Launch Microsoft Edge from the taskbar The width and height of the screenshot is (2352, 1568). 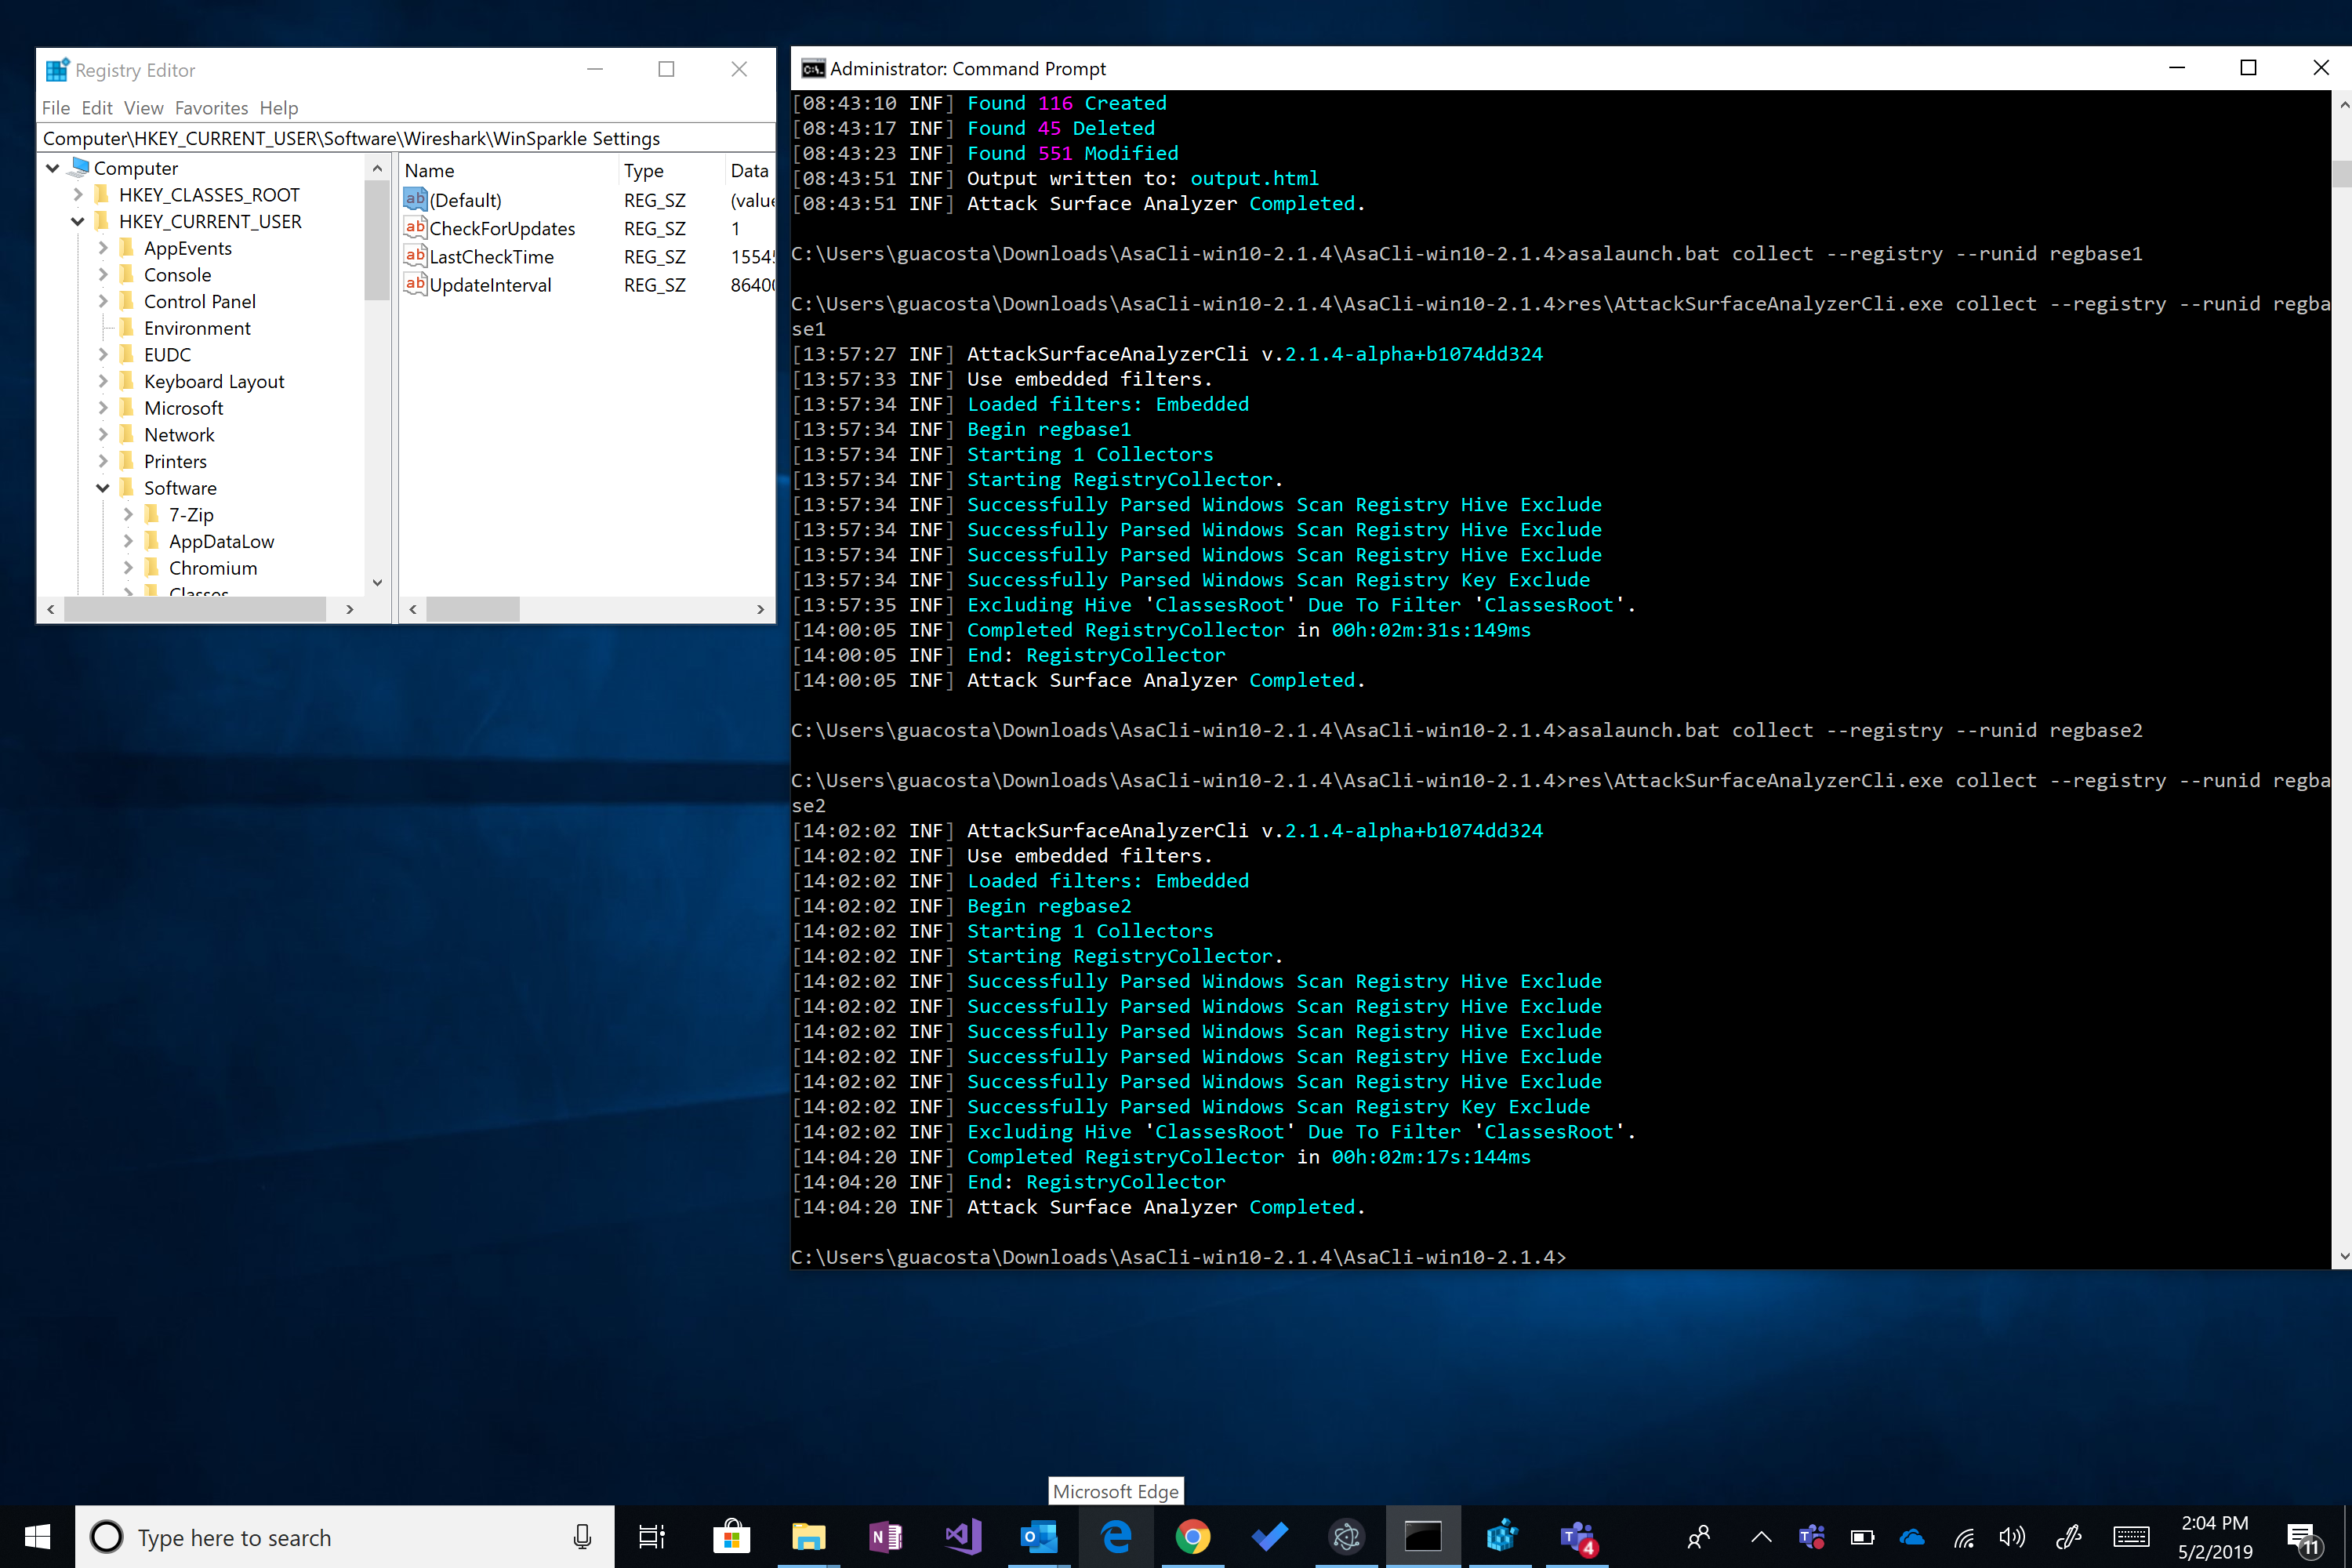[x=1117, y=1537]
